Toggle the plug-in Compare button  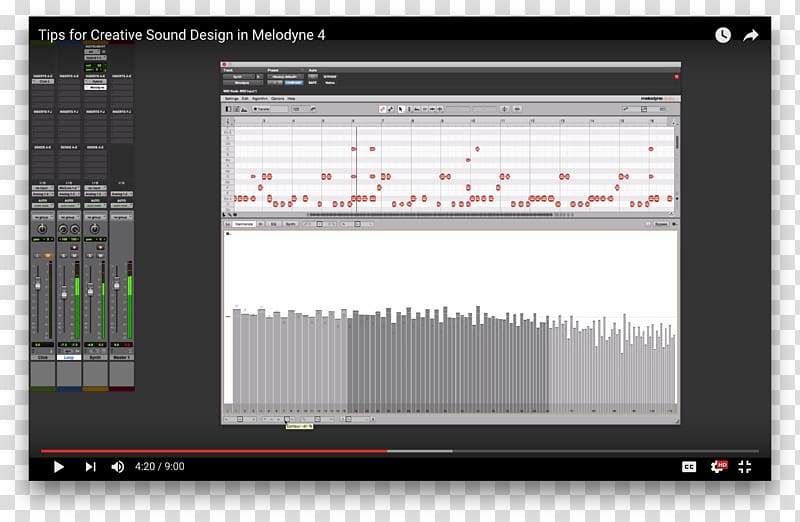tap(294, 82)
